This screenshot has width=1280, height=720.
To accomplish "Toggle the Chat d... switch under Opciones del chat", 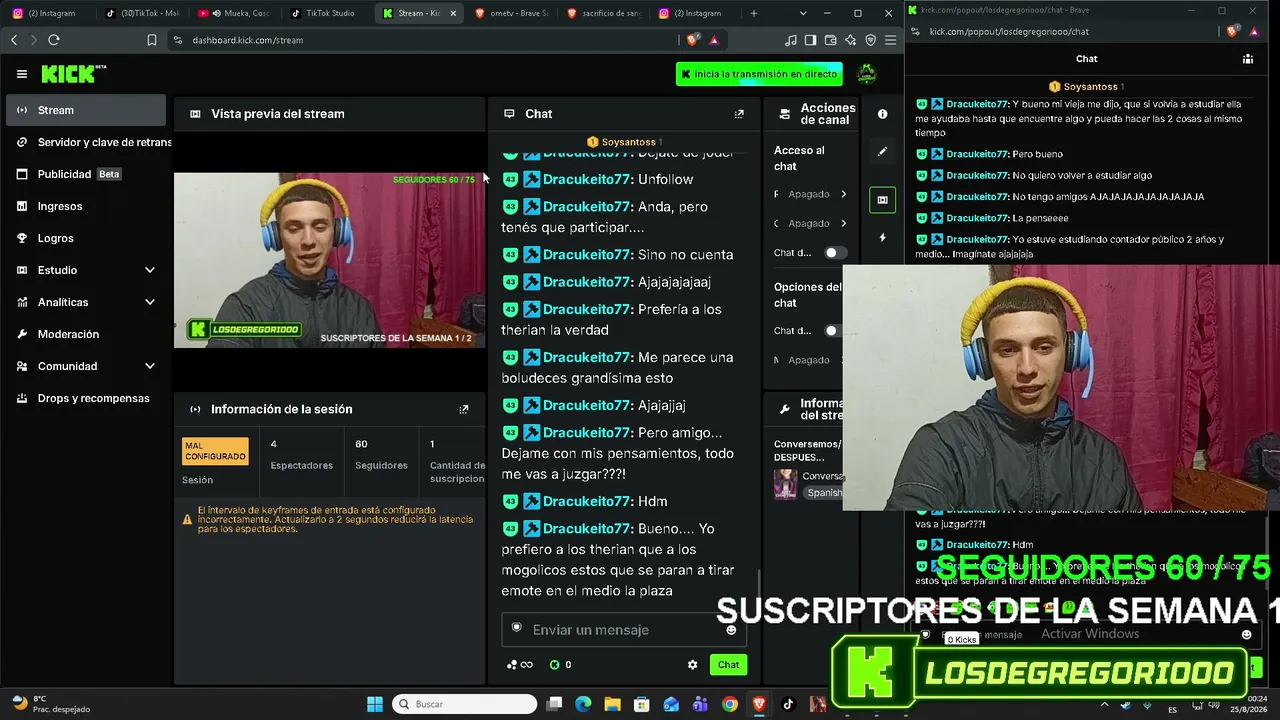I will [834, 331].
